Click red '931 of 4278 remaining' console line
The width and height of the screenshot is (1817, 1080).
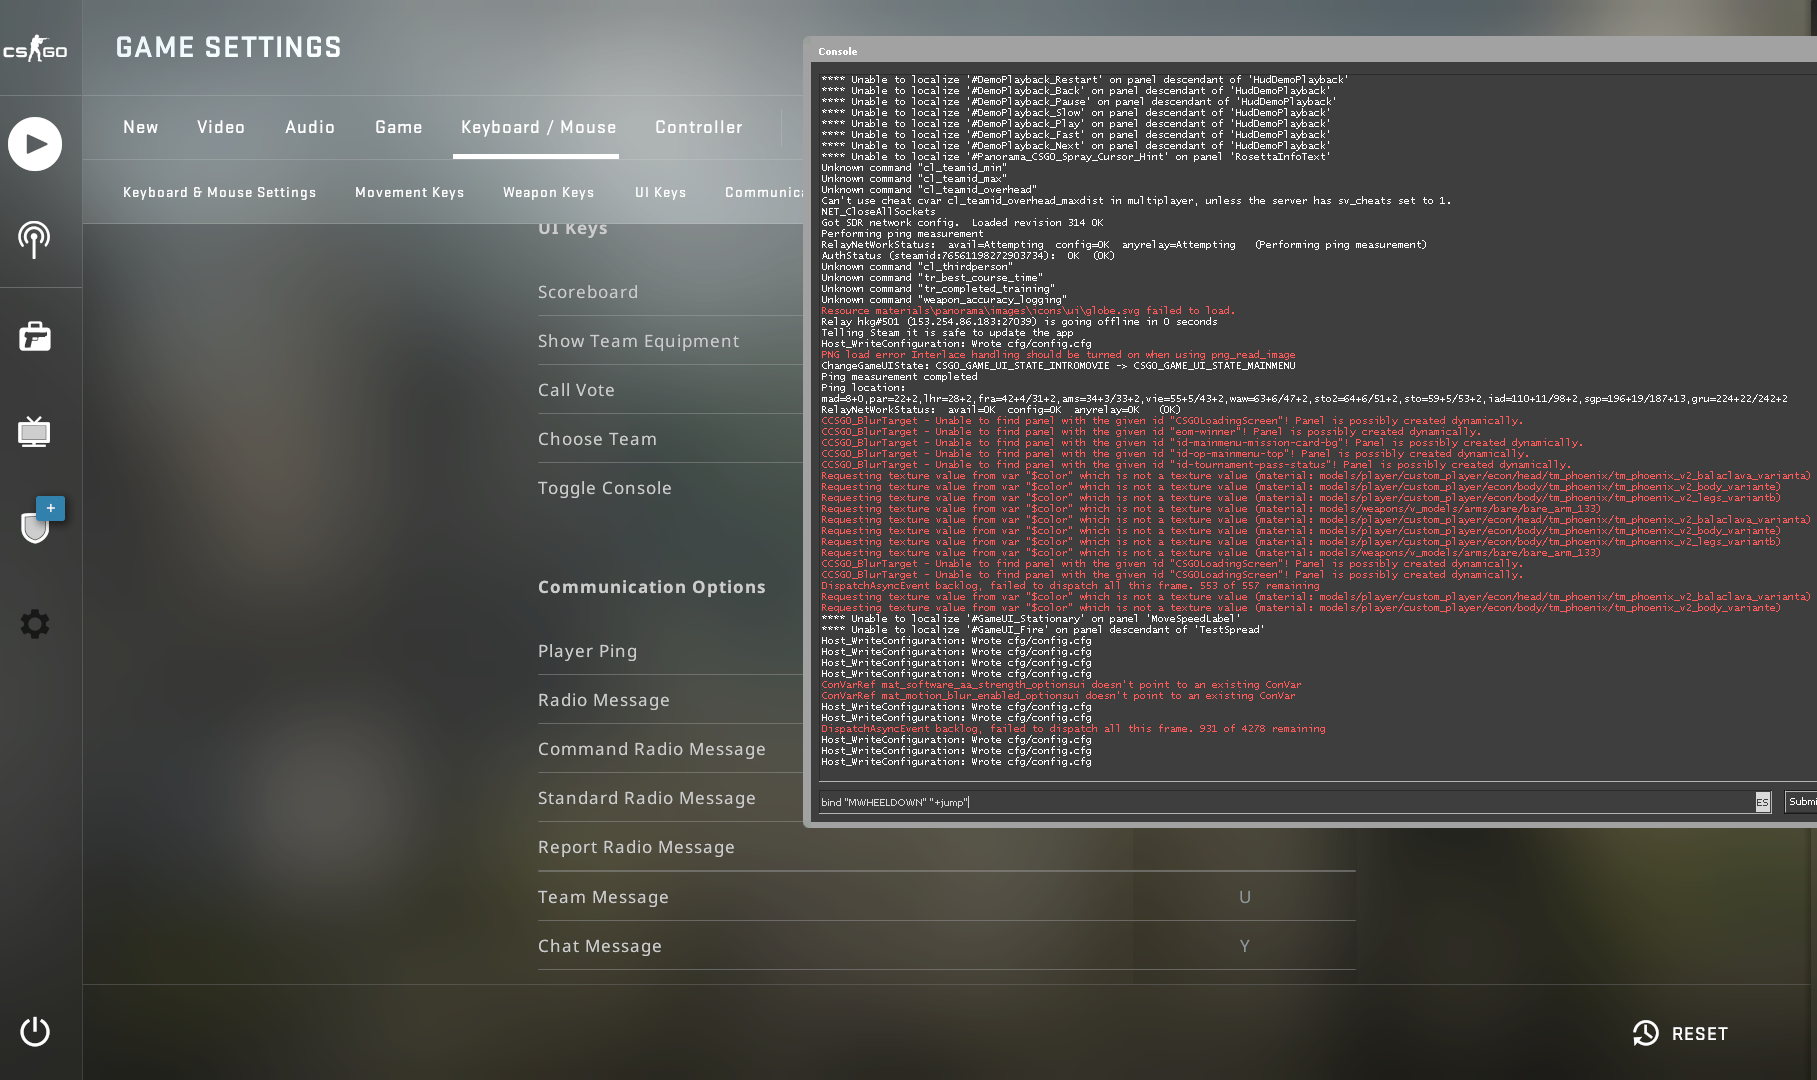click(1073, 728)
